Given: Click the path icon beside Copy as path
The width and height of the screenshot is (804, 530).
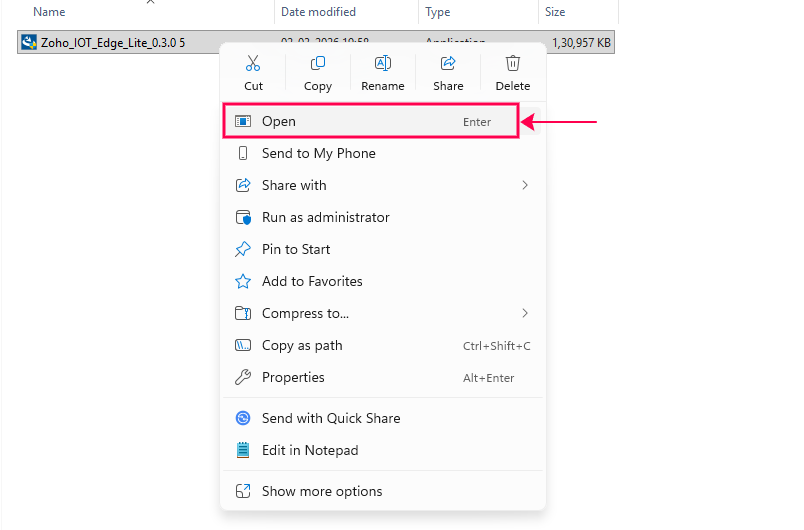Looking at the screenshot, I should pyautogui.click(x=243, y=345).
